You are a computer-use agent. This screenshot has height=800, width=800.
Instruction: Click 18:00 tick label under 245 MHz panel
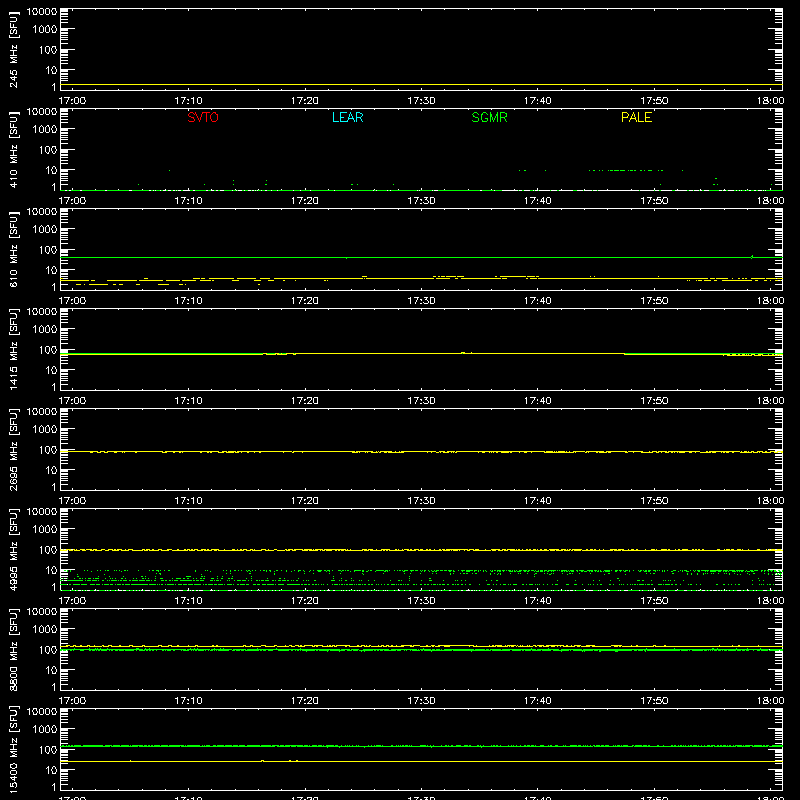[x=770, y=101]
